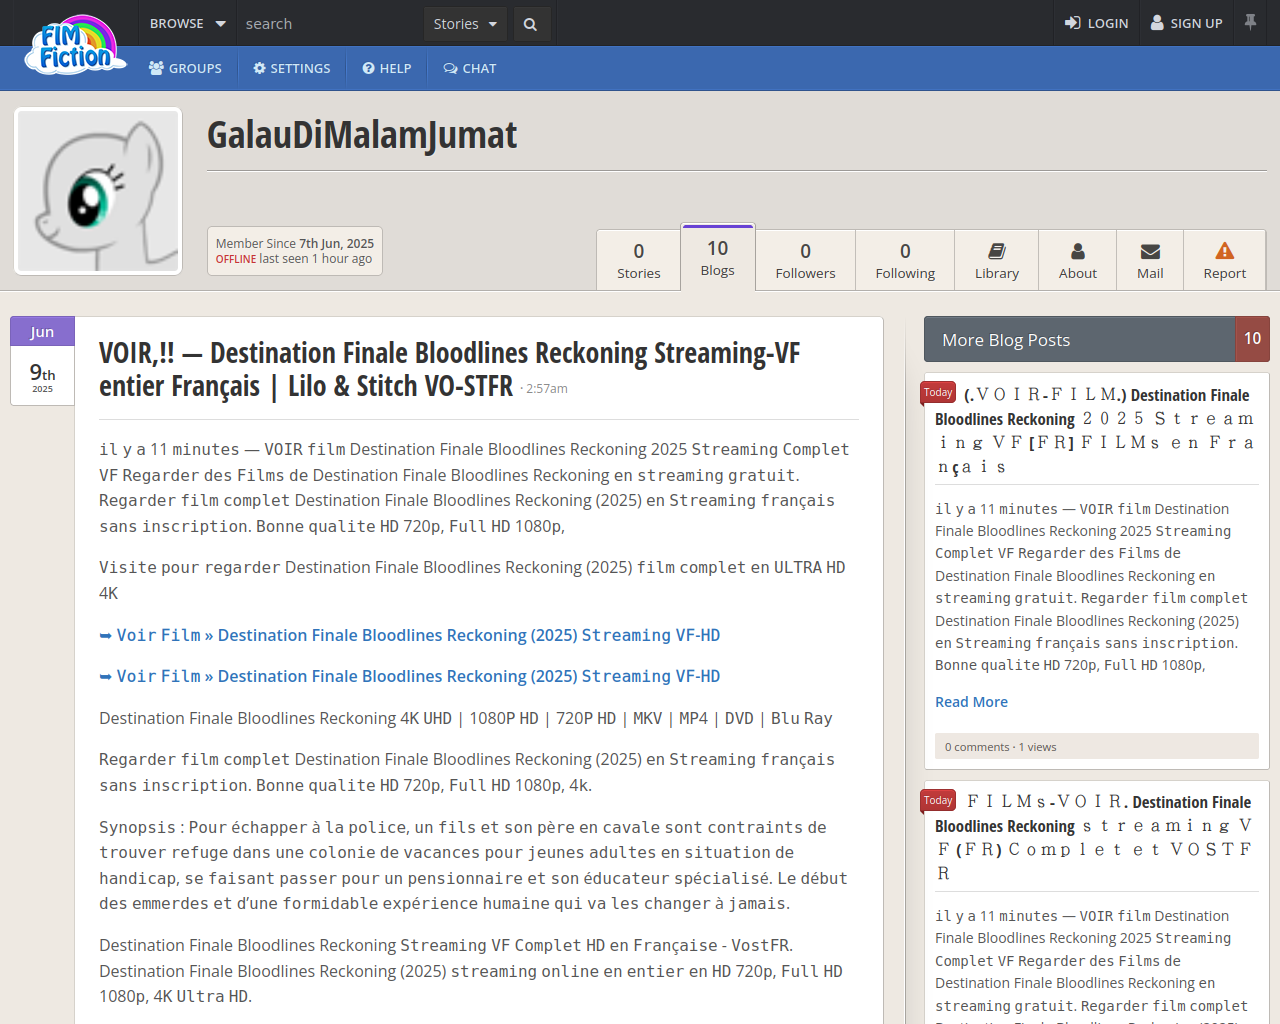Click the FIMFiction logo
The image size is (1280, 1024).
(x=76, y=46)
